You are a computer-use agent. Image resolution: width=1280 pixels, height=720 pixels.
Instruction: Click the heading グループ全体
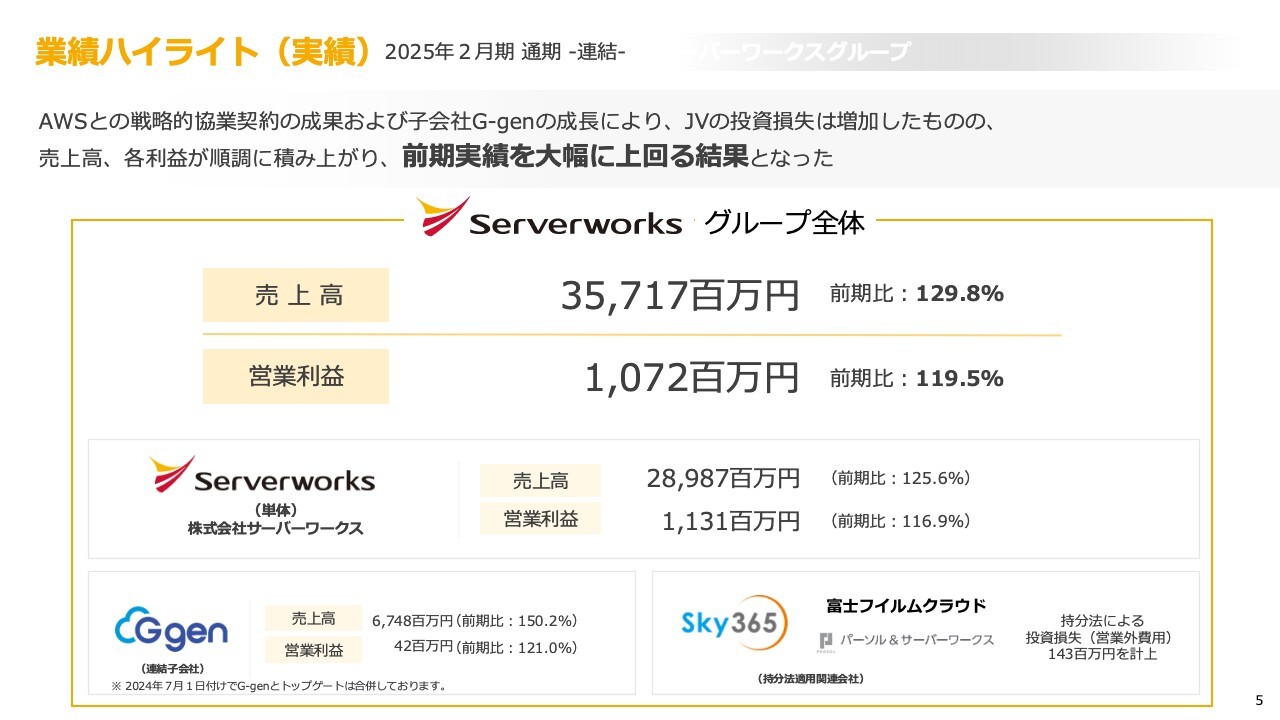[784, 222]
